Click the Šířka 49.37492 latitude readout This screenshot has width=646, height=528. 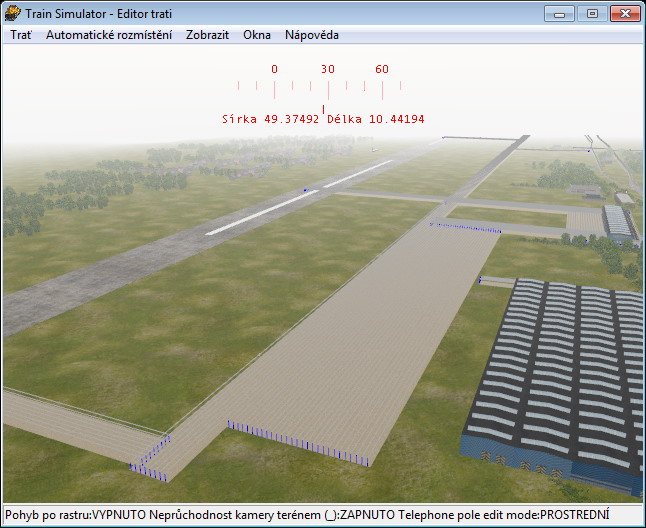(x=271, y=119)
